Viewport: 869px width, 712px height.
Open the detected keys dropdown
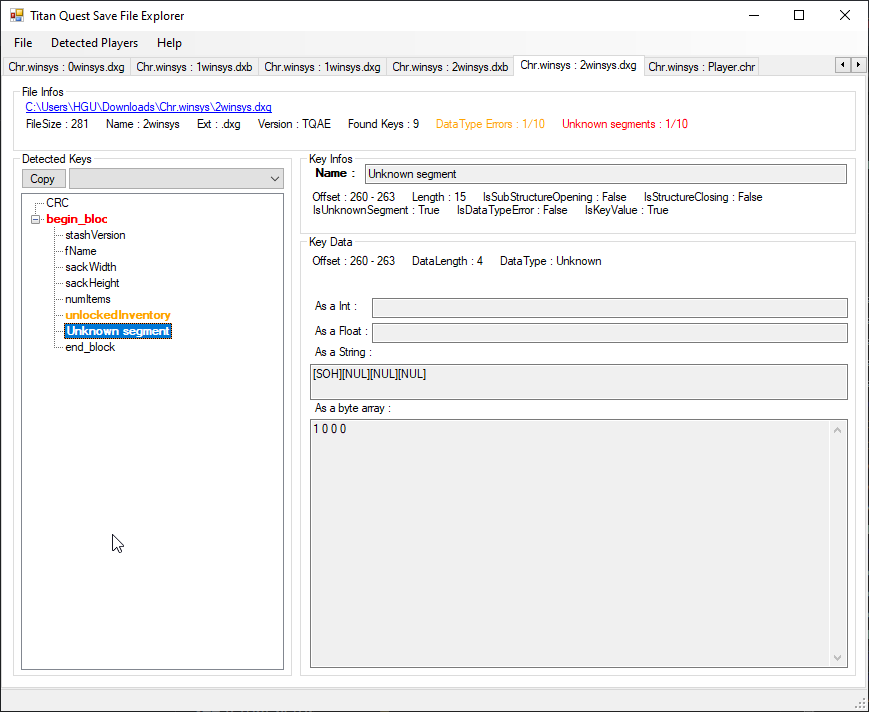(176, 179)
